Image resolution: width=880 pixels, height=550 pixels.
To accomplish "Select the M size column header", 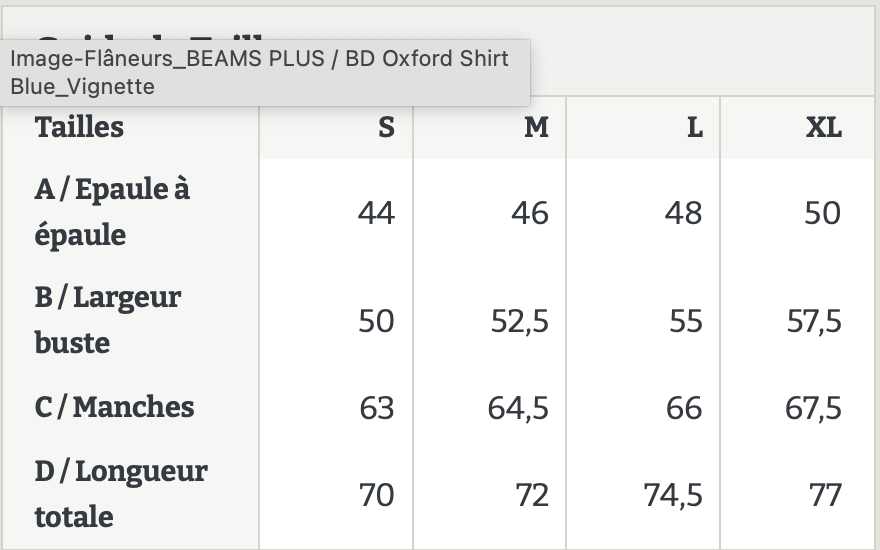I will pos(489,127).
